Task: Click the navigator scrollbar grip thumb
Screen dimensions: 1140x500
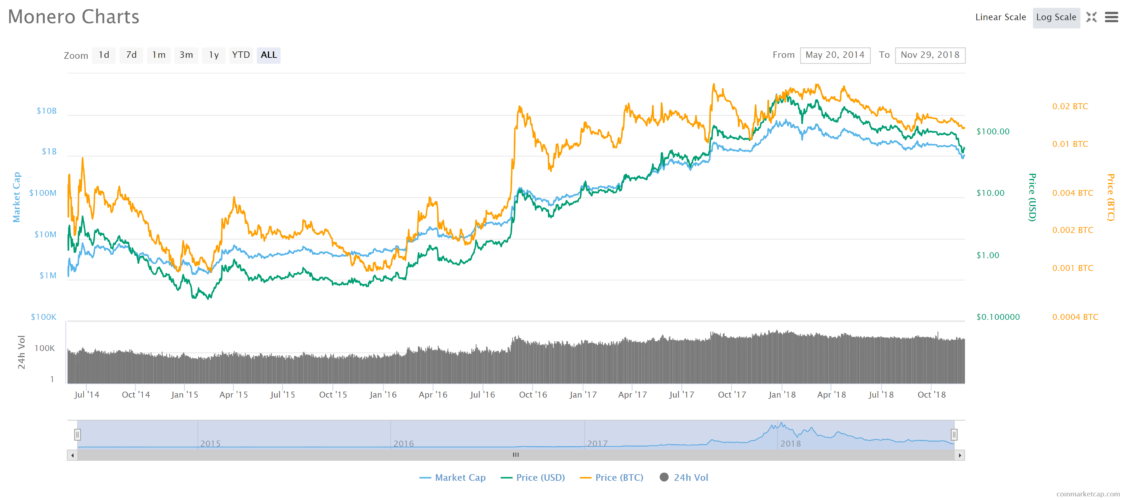Action: pos(515,455)
